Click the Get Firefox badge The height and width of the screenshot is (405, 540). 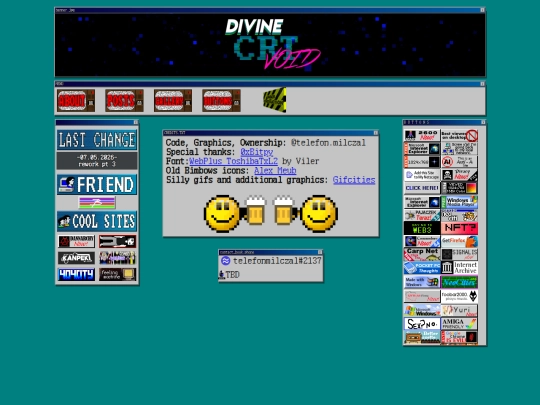[459, 241]
